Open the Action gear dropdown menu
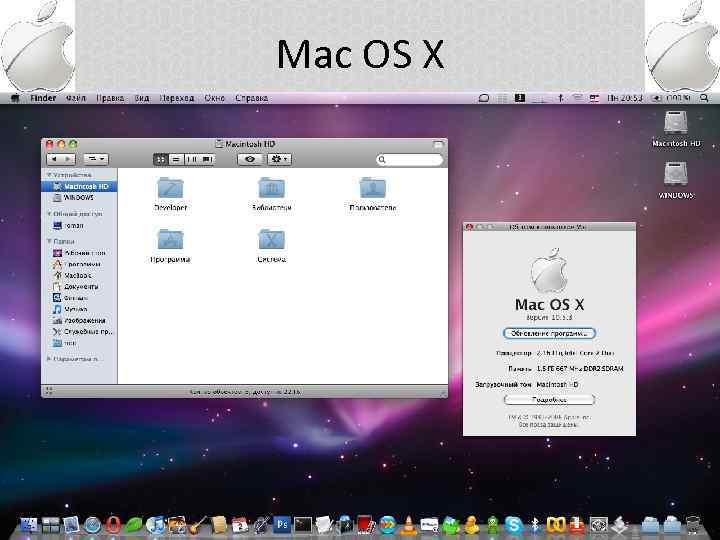The width and height of the screenshot is (720, 540). 279,159
